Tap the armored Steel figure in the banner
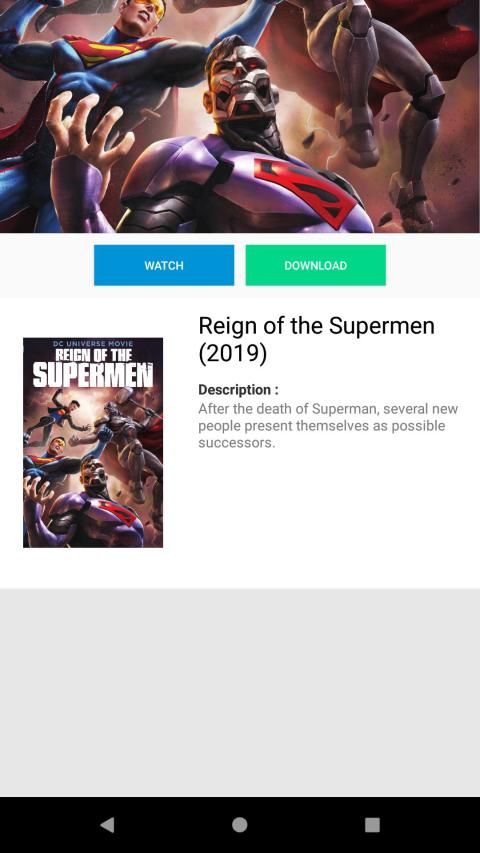Image resolution: width=480 pixels, height=853 pixels. tap(381, 98)
